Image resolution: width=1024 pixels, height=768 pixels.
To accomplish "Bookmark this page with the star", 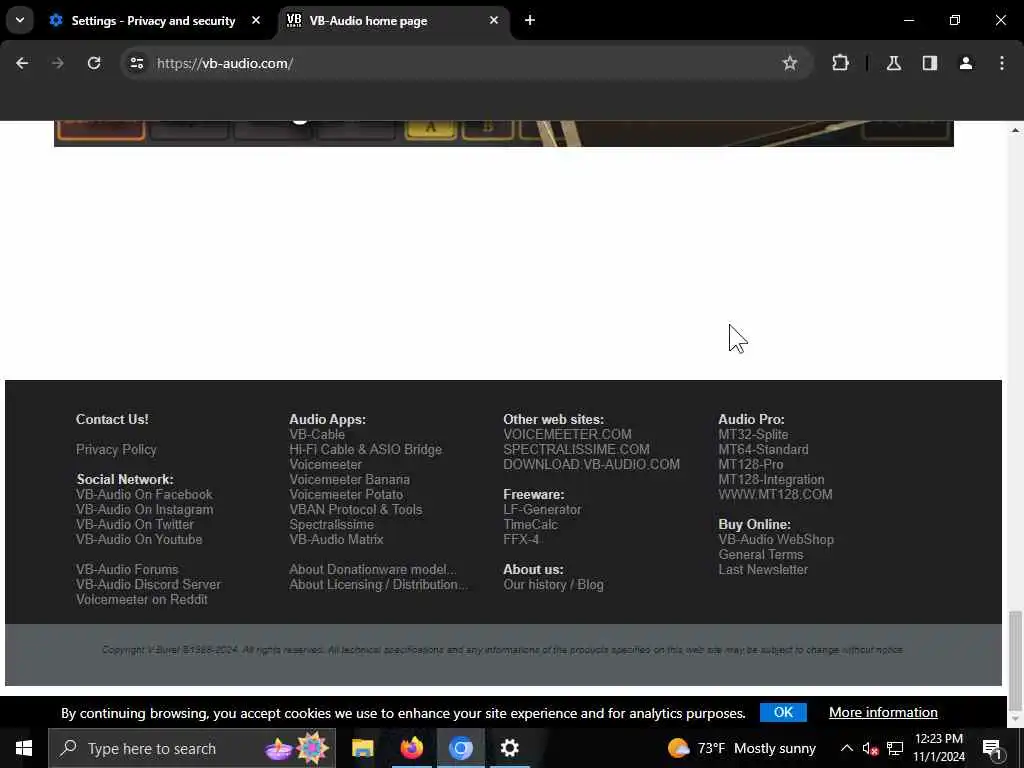I will pyautogui.click(x=790, y=63).
